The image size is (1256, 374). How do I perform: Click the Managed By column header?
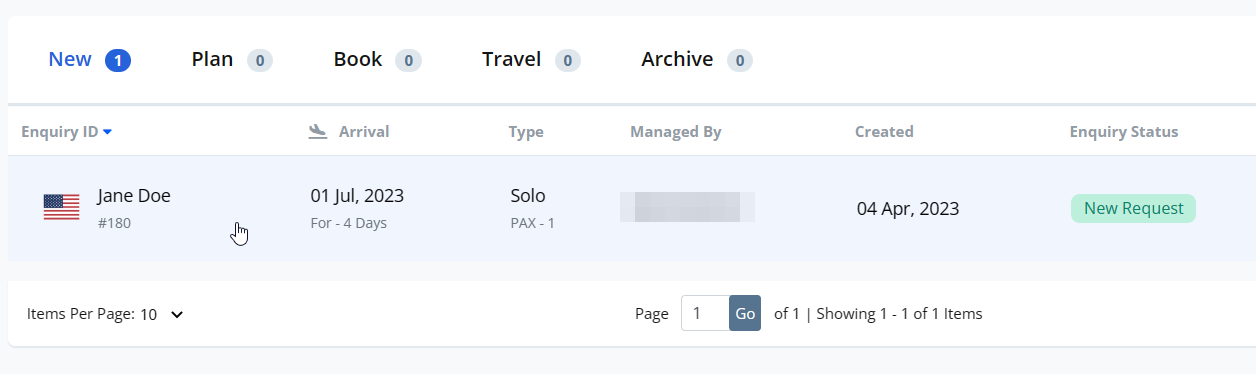pyautogui.click(x=676, y=132)
